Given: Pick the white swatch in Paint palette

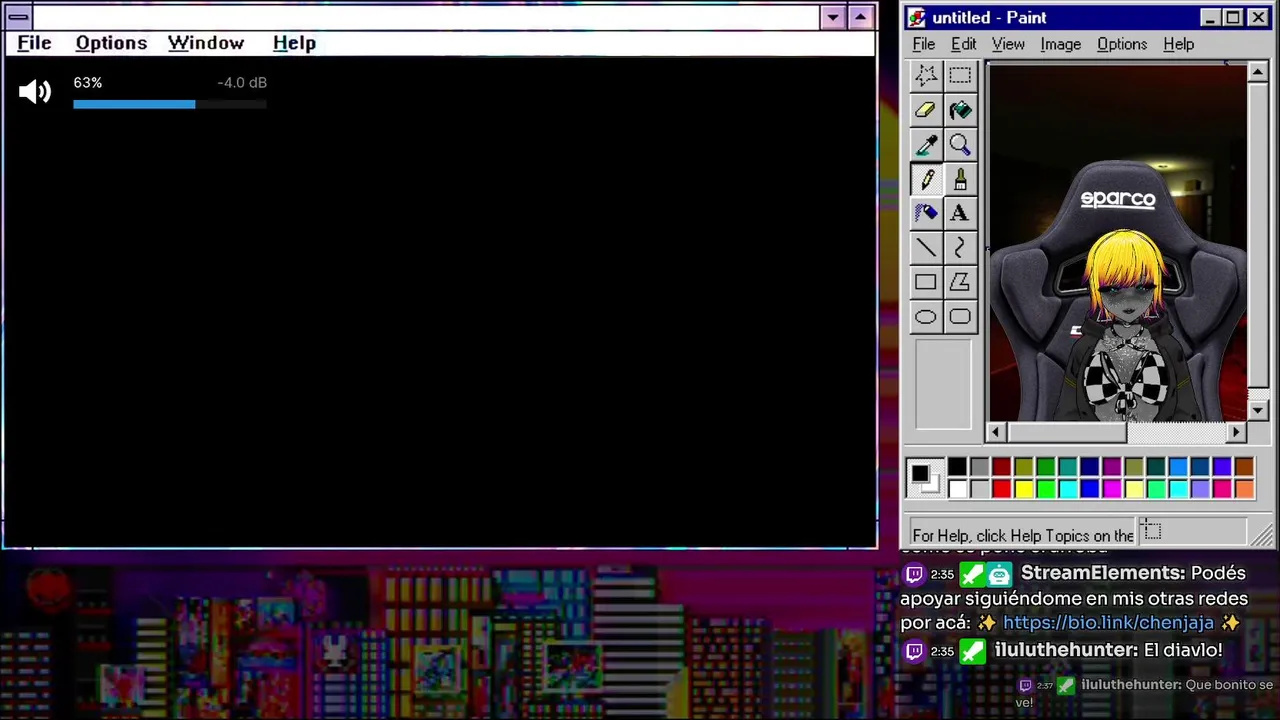Looking at the screenshot, I should click(x=957, y=489).
